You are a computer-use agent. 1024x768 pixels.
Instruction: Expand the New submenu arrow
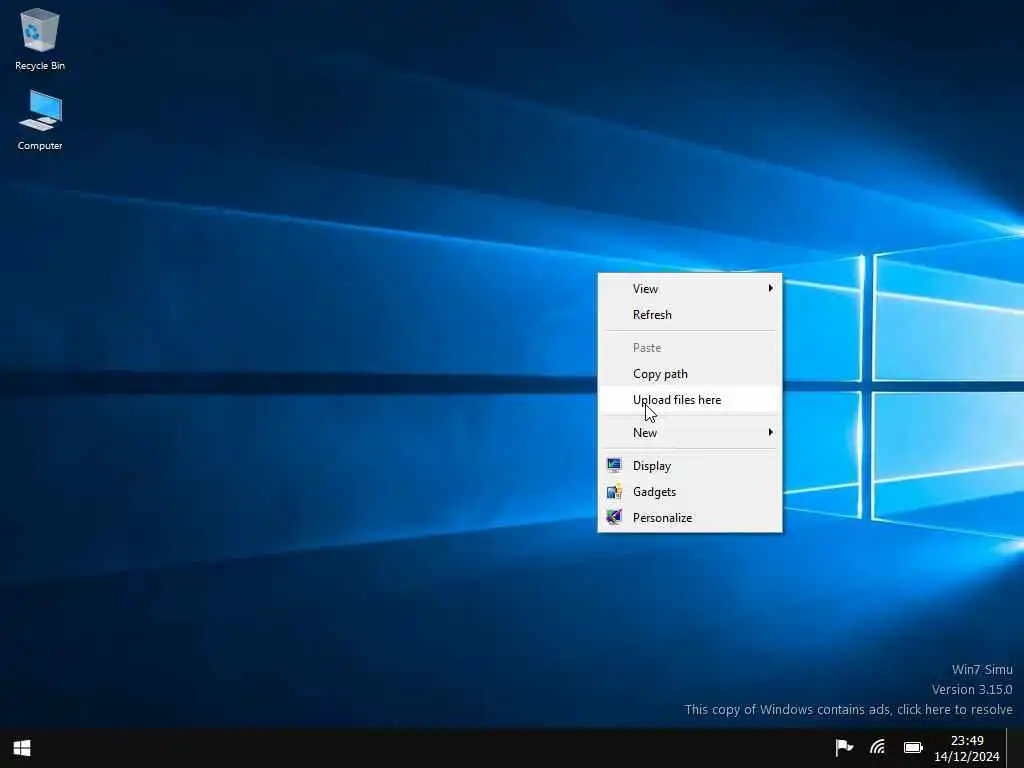[771, 432]
